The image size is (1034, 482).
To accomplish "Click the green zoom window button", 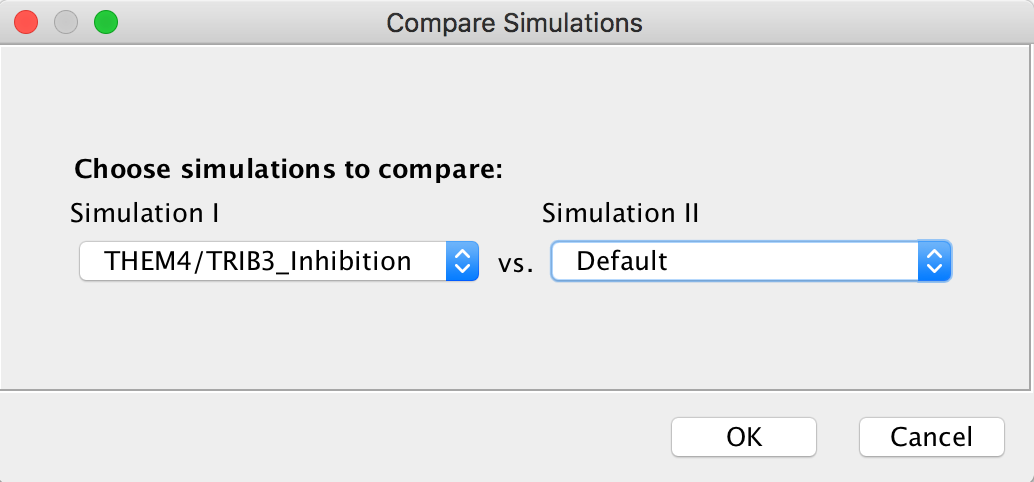I will (x=106, y=22).
